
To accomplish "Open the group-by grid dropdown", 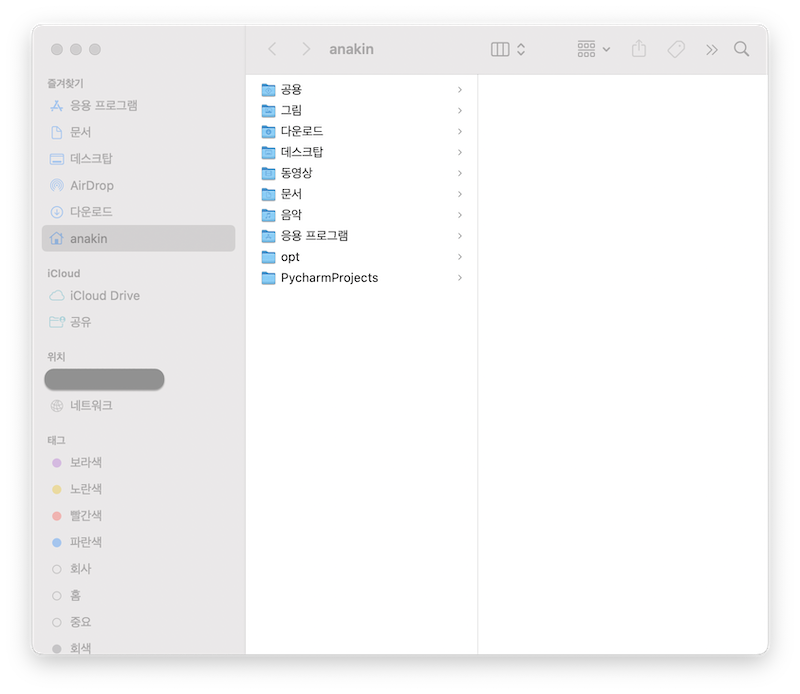I will 594,49.
